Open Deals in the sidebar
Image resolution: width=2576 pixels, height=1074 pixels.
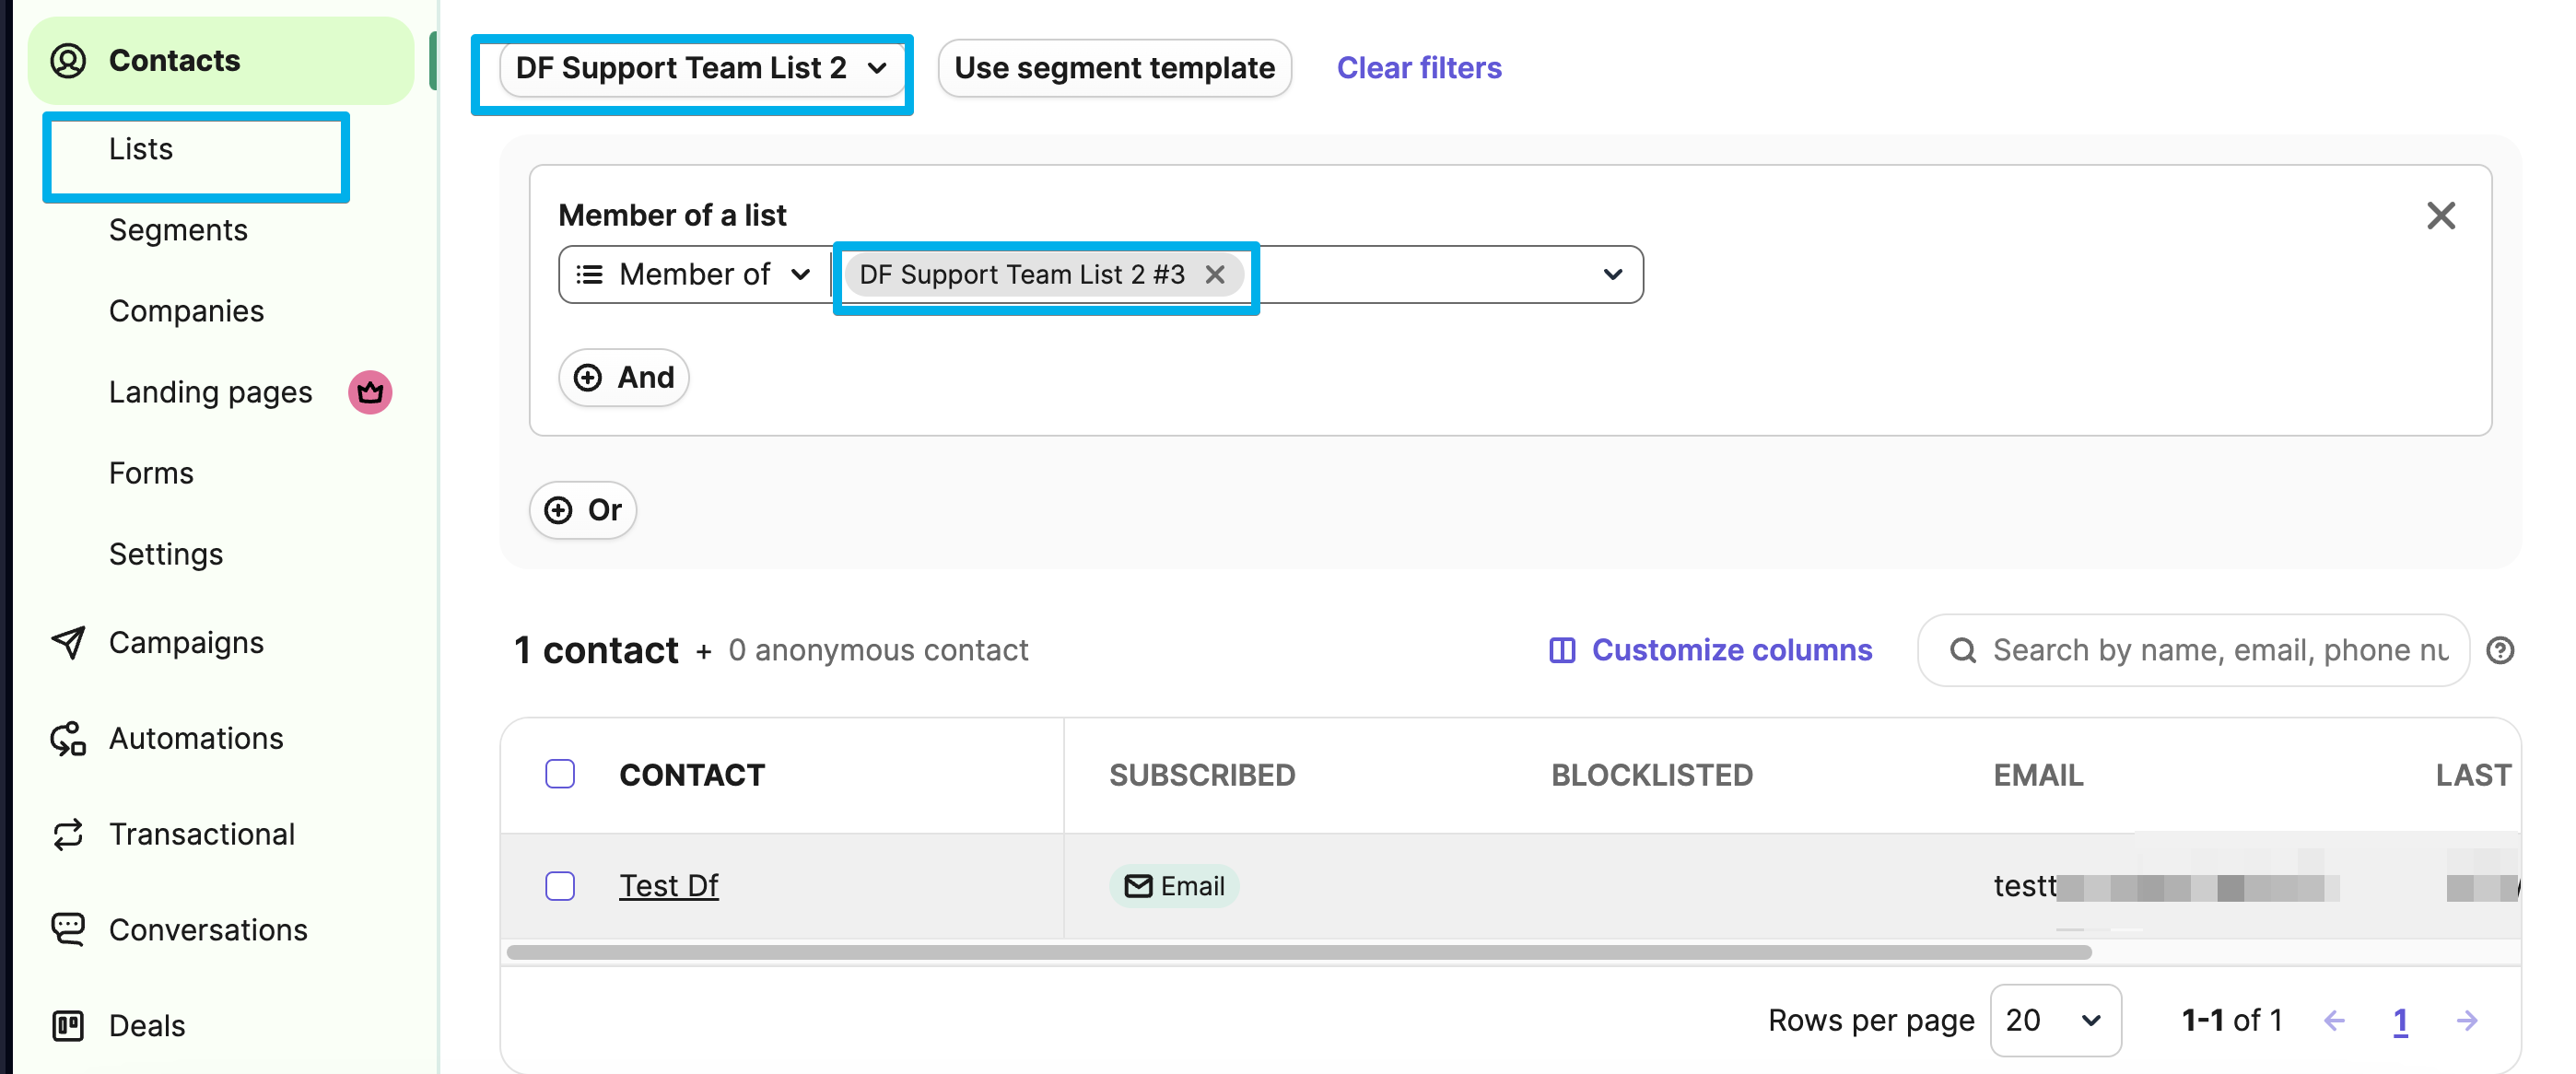coord(147,1025)
